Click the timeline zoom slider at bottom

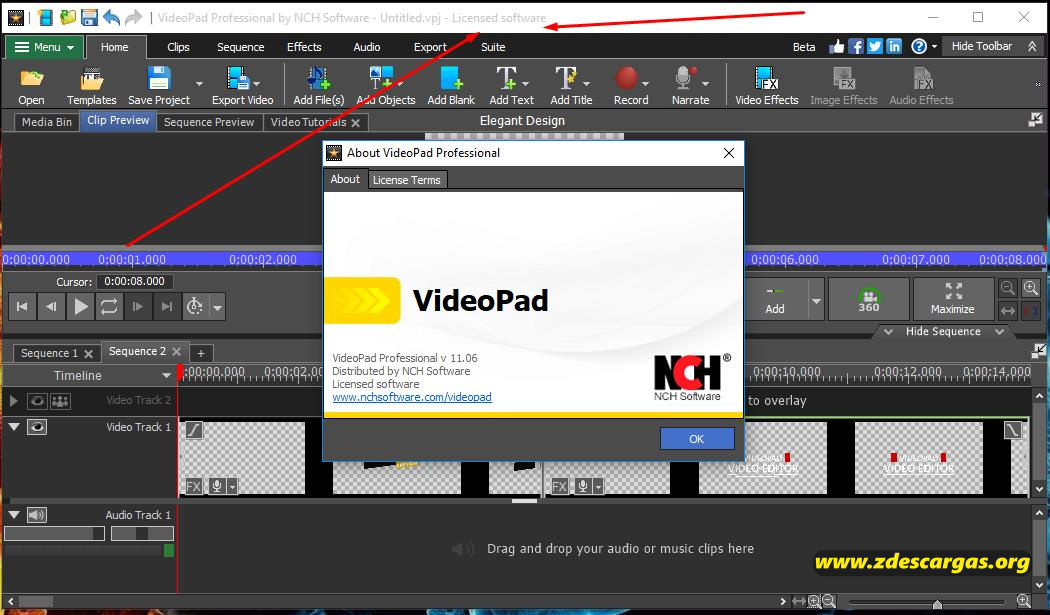927,602
